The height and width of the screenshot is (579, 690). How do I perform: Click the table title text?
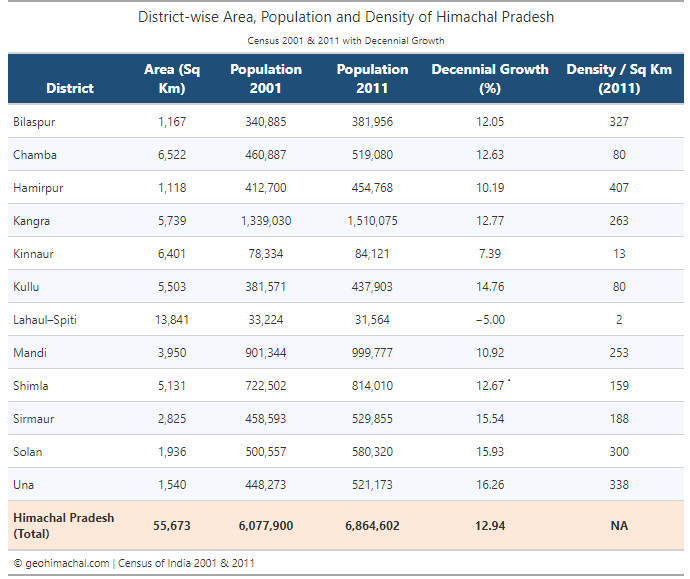(x=345, y=17)
